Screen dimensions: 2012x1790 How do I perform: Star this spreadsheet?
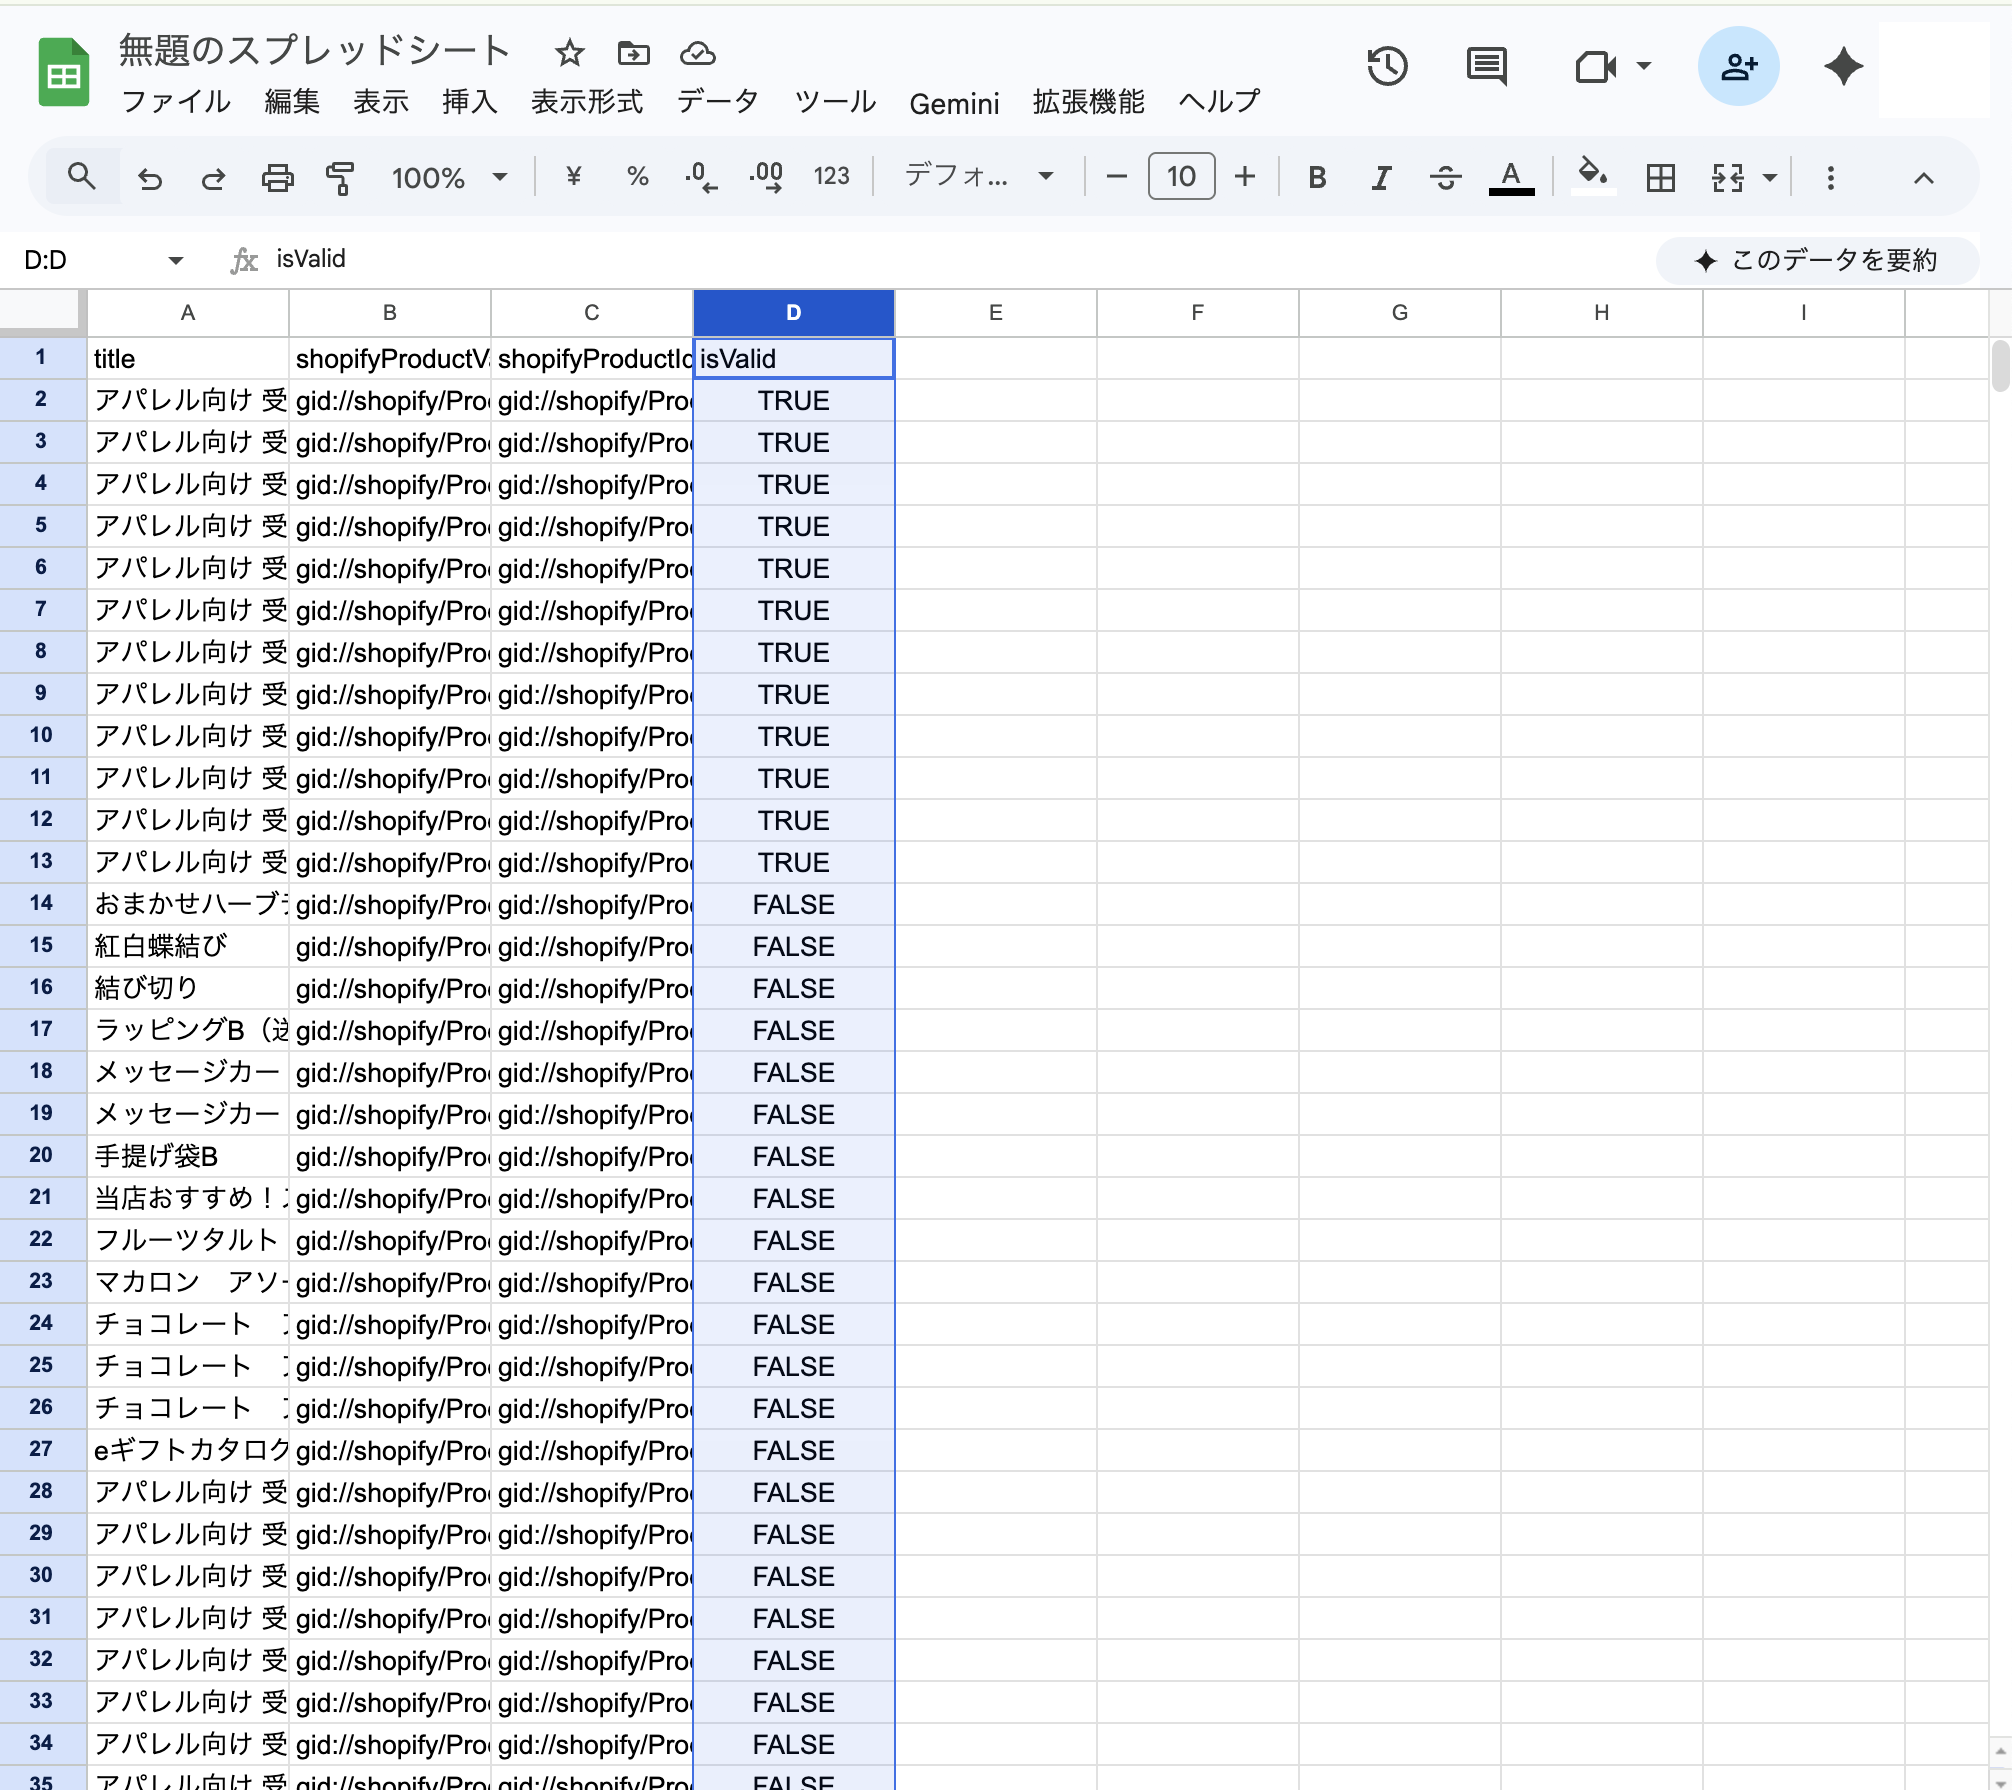(x=570, y=53)
